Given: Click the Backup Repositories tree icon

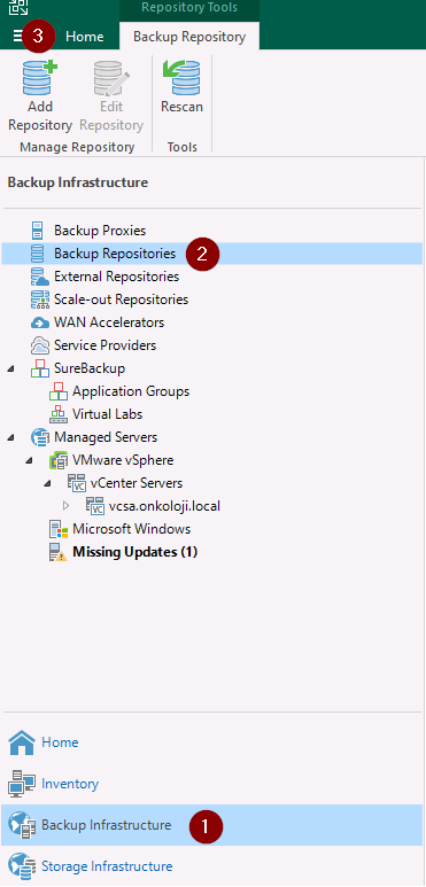Looking at the screenshot, I should click(x=37, y=254).
